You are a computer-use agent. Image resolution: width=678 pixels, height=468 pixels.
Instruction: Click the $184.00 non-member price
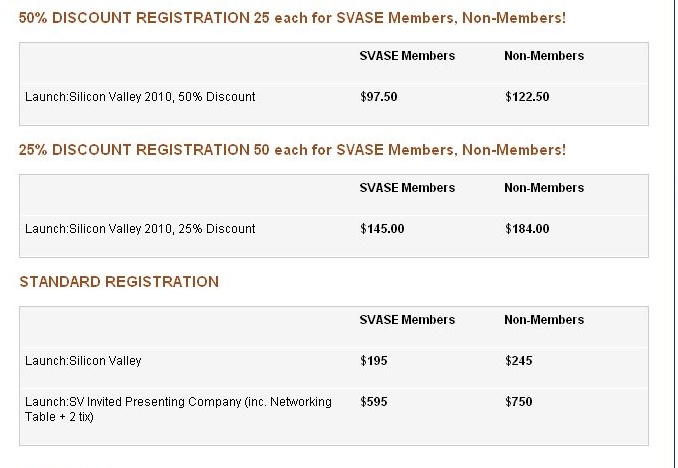[x=527, y=229]
